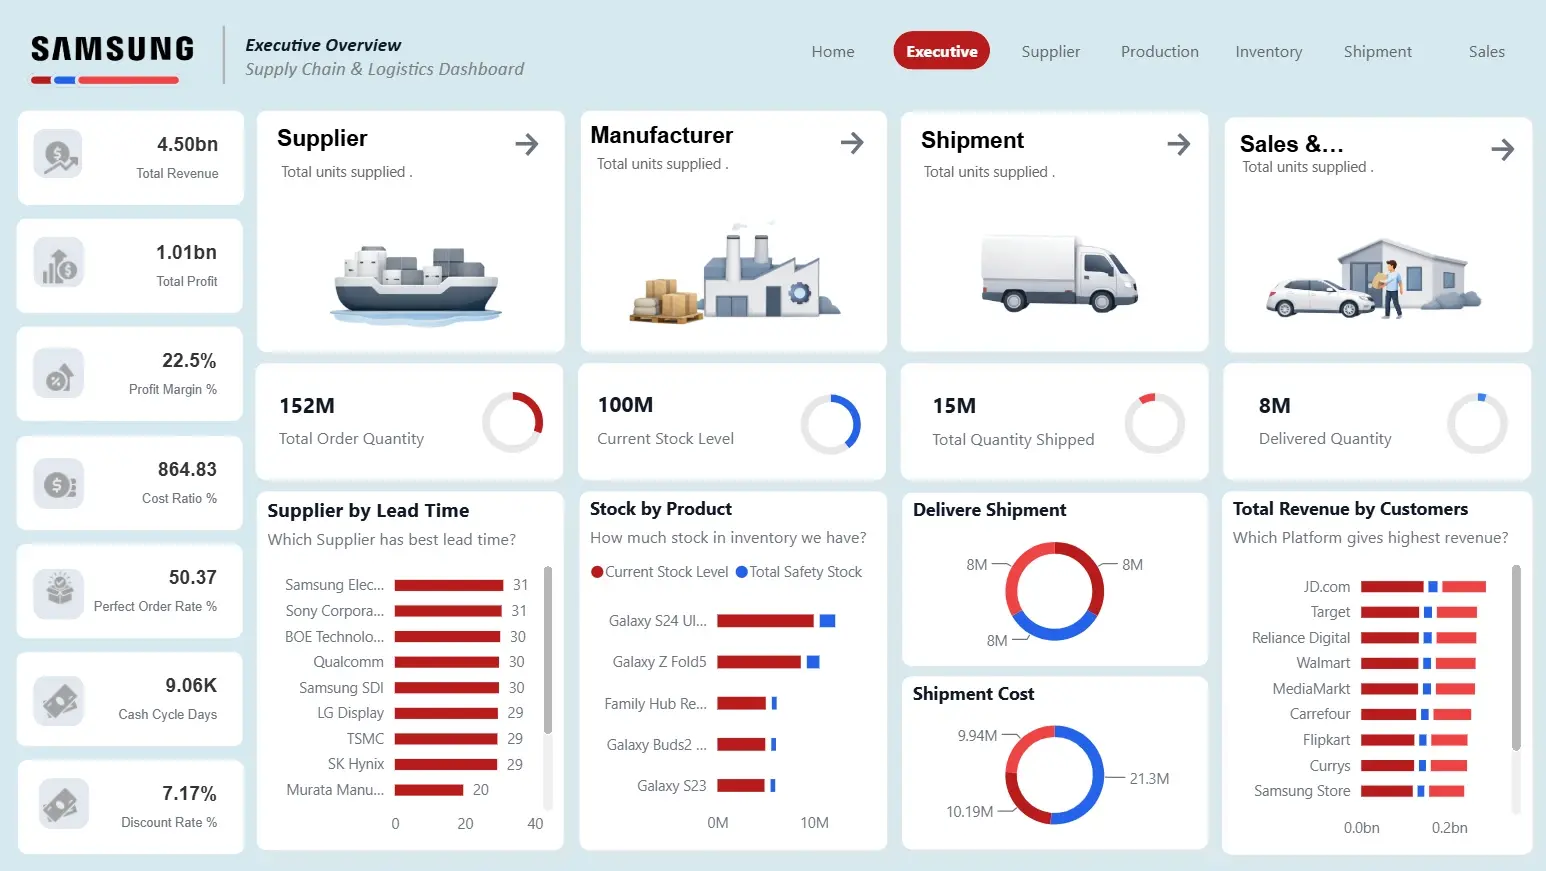
Task: Click the Delivere Shipment donut chart
Action: (1055, 591)
